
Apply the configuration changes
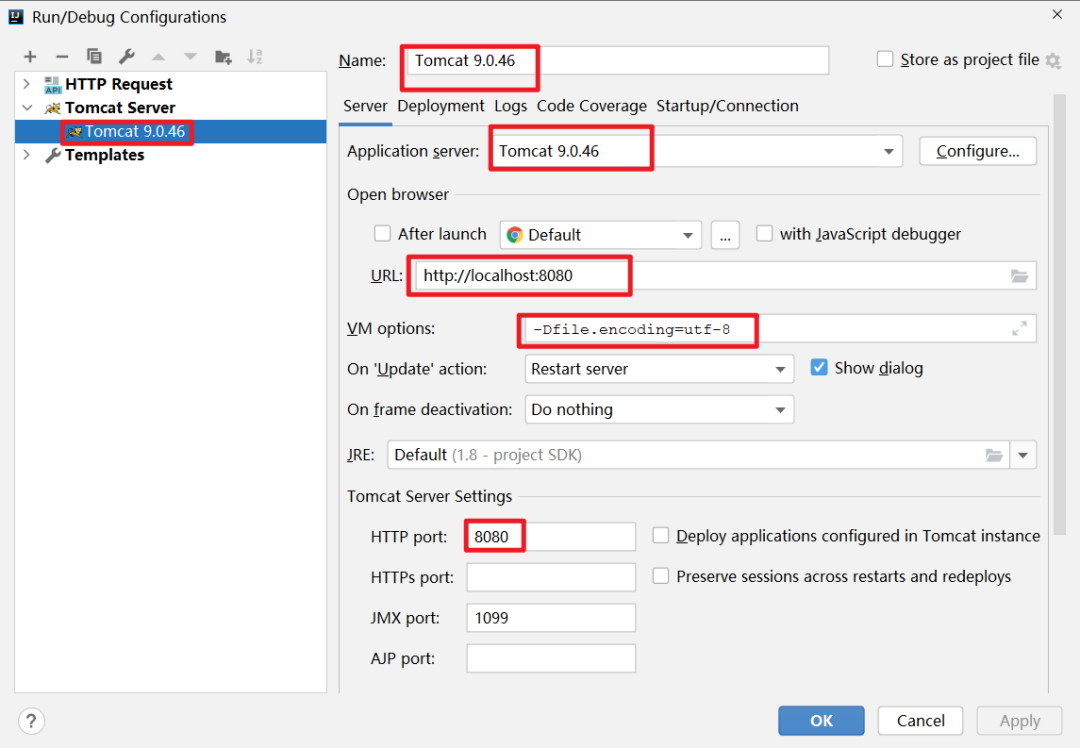[1019, 720]
